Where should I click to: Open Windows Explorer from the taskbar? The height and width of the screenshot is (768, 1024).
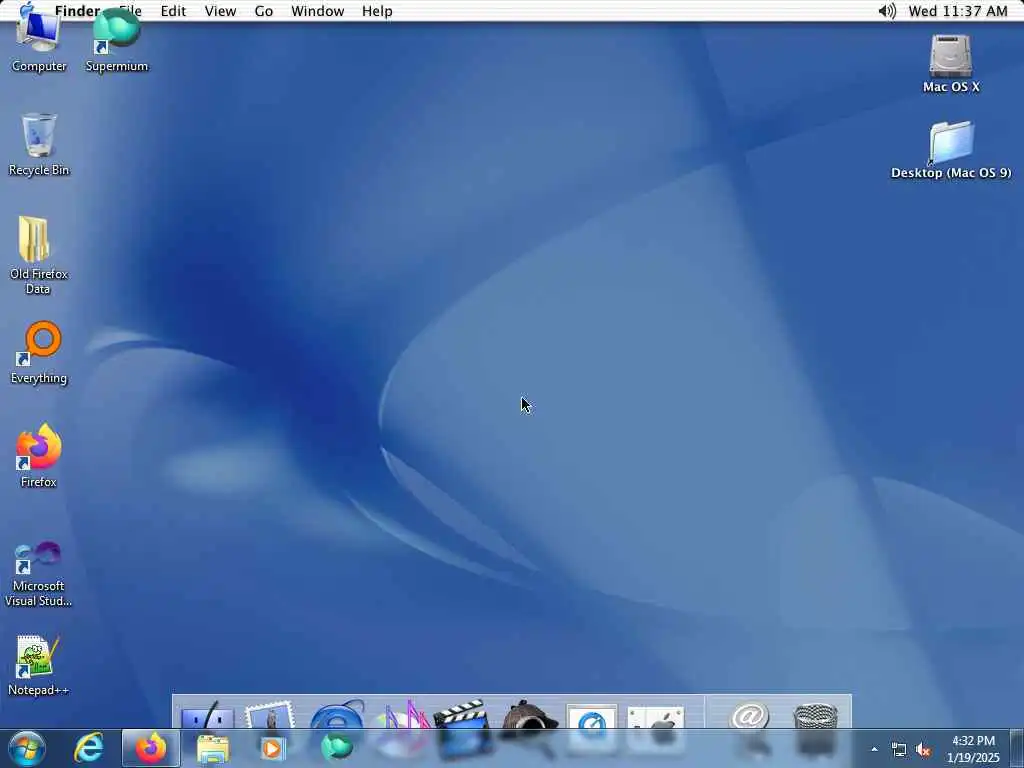(213, 748)
